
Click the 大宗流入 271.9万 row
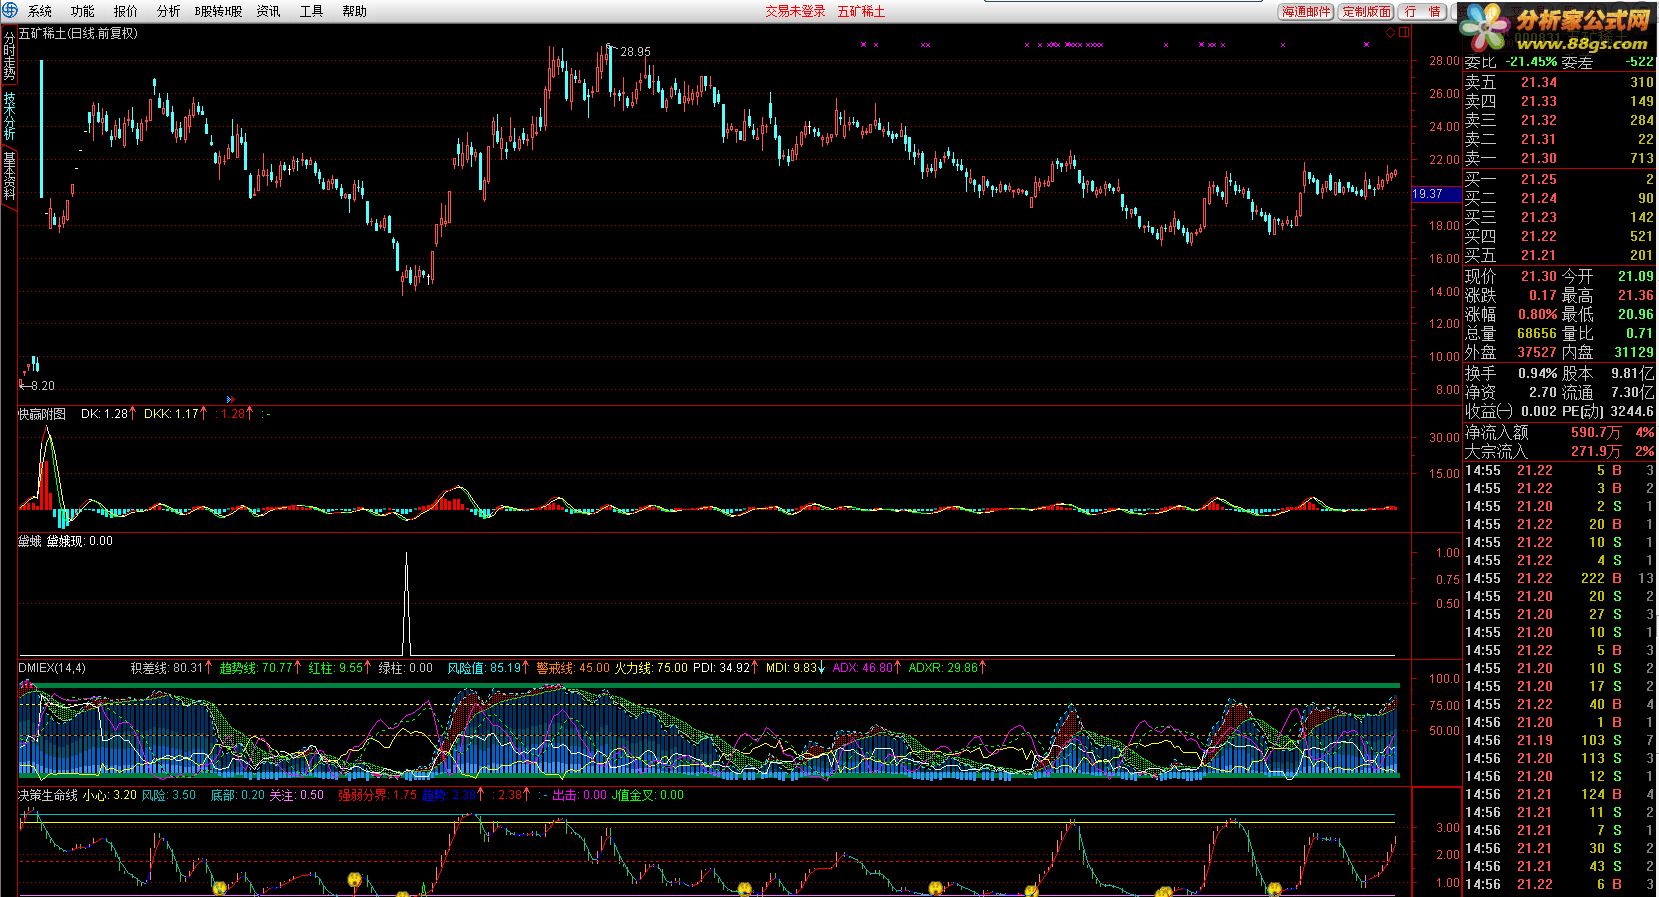click(x=1559, y=451)
